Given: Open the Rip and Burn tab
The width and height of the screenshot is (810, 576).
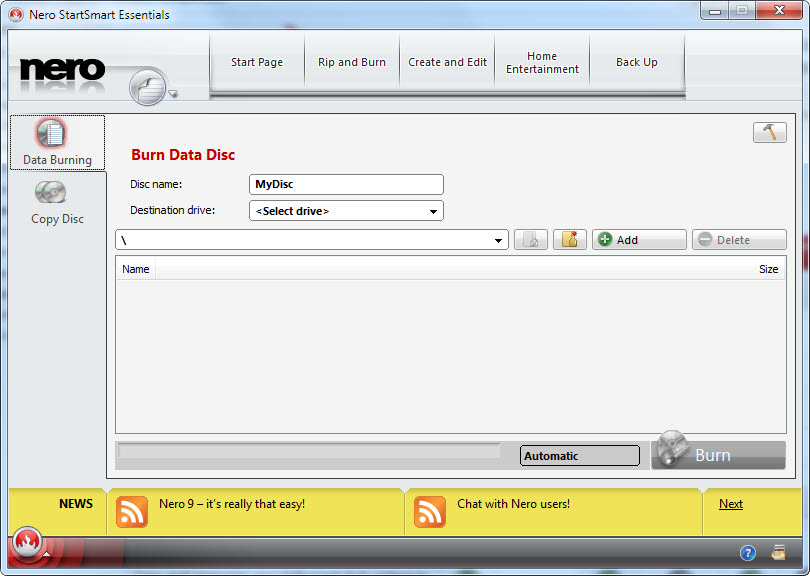Looking at the screenshot, I should click(x=352, y=62).
